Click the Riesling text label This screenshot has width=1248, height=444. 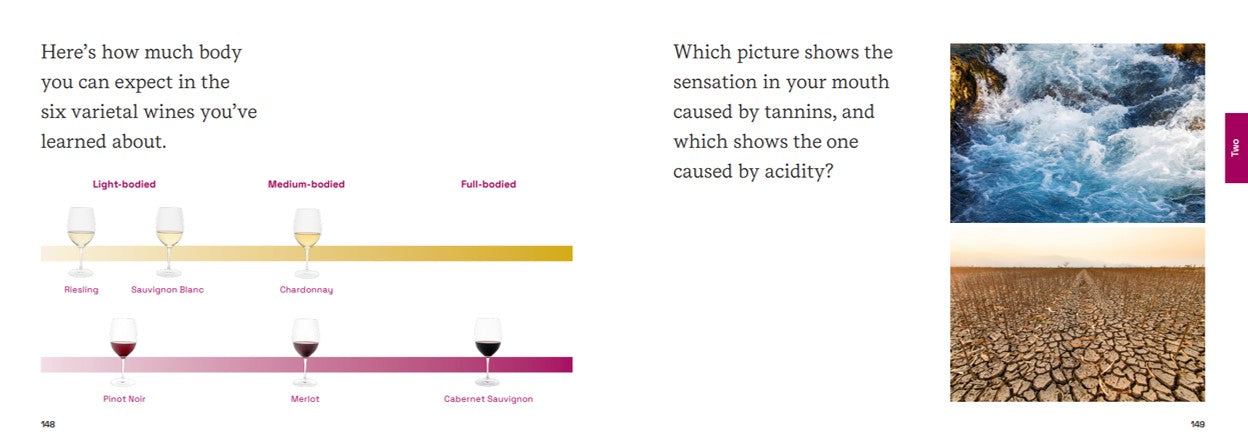pyautogui.click(x=81, y=290)
